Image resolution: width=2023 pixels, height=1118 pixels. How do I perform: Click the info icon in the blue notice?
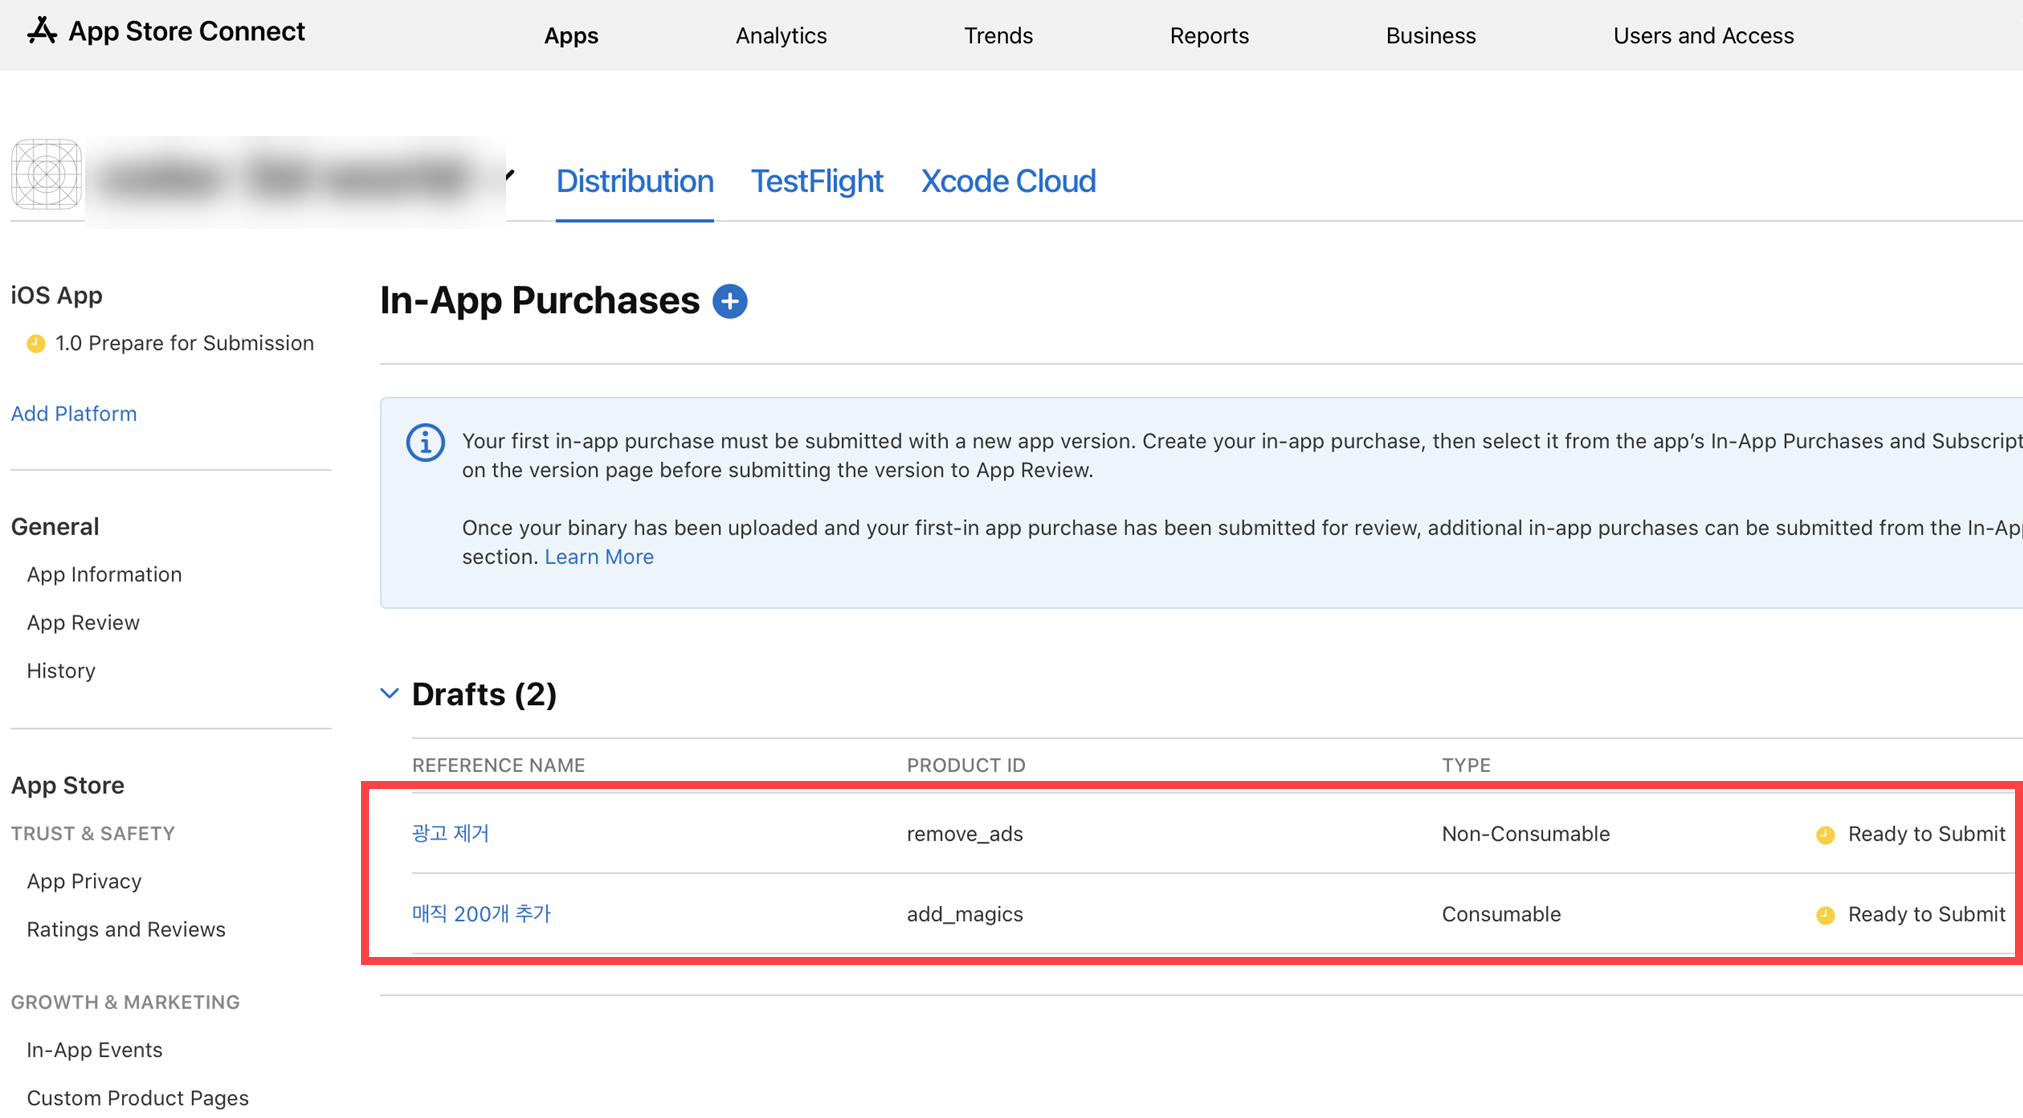pyautogui.click(x=425, y=442)
